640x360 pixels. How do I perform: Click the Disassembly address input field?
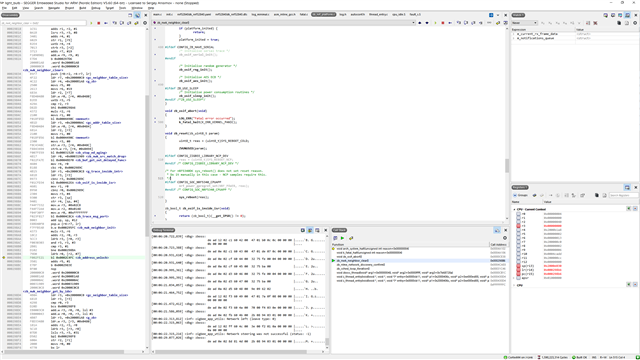point(44,23)
